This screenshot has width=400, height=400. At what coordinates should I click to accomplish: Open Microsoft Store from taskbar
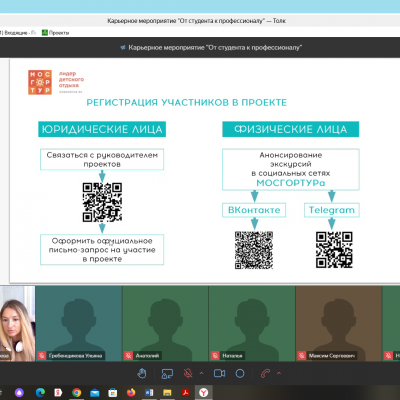pos(113,393)
